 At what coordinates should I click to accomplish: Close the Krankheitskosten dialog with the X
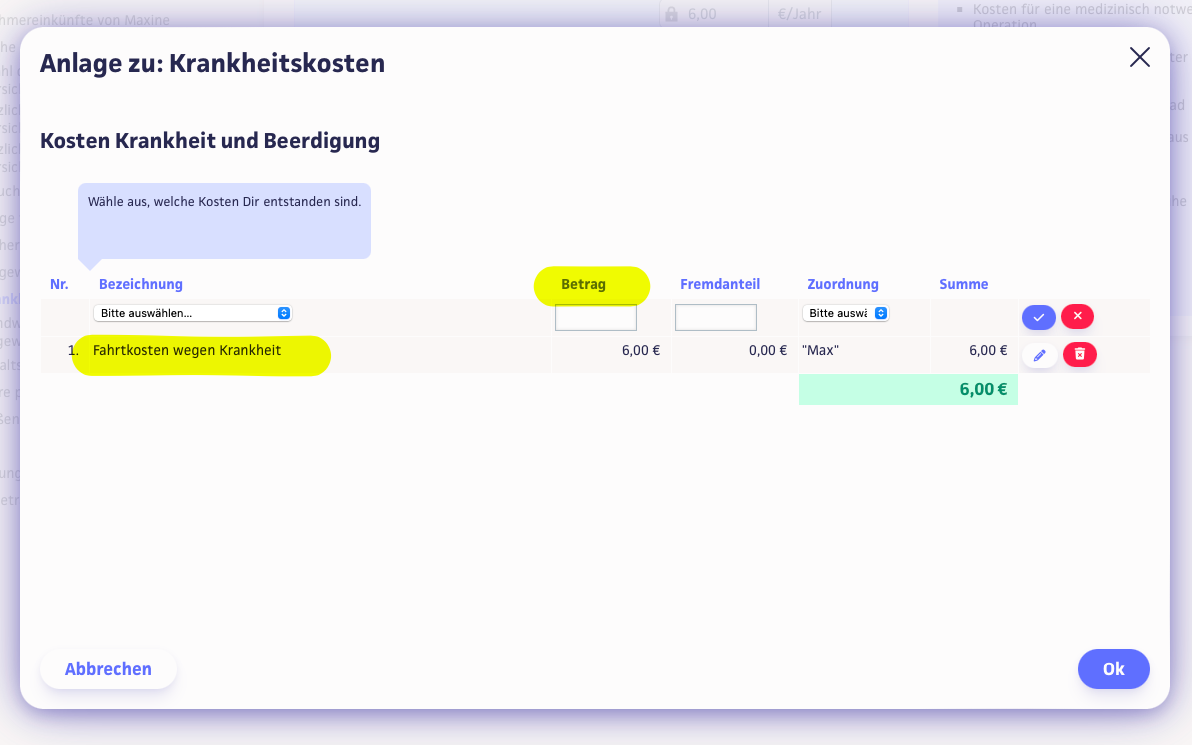tap(1139, 57)
